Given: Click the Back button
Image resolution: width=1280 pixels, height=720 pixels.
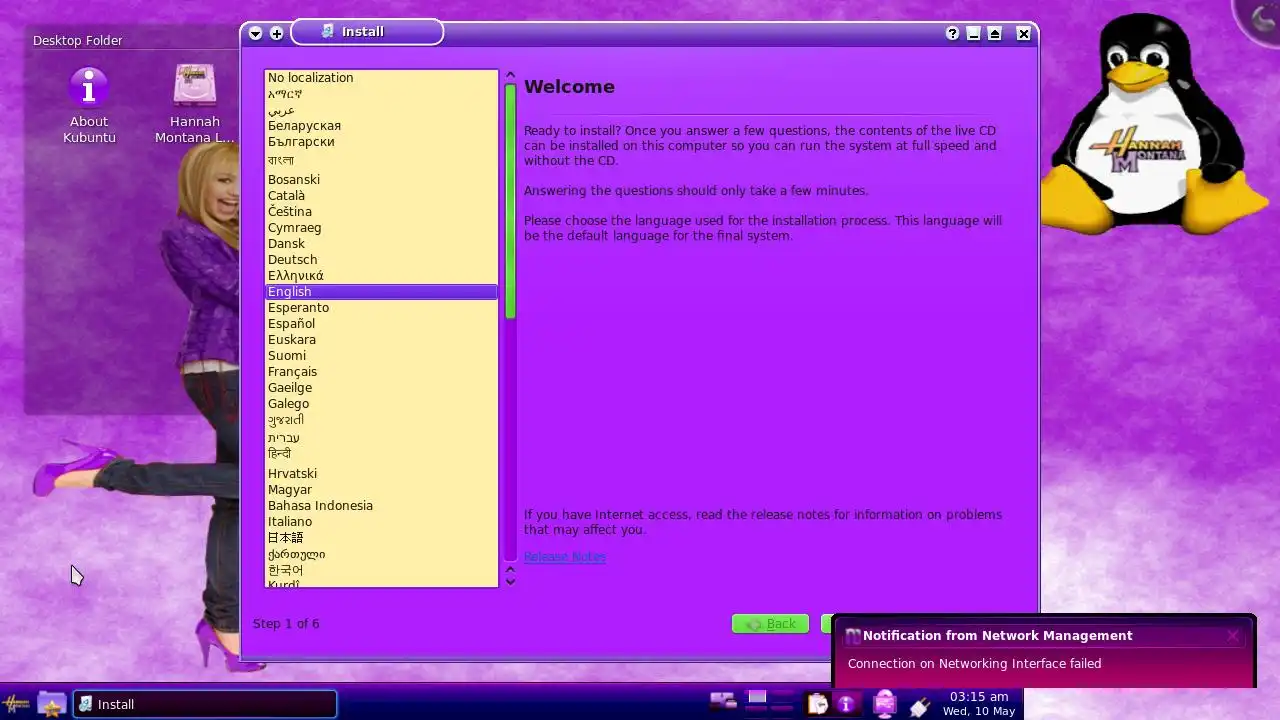Looking at the screenshot, I should tap(770, 624).
